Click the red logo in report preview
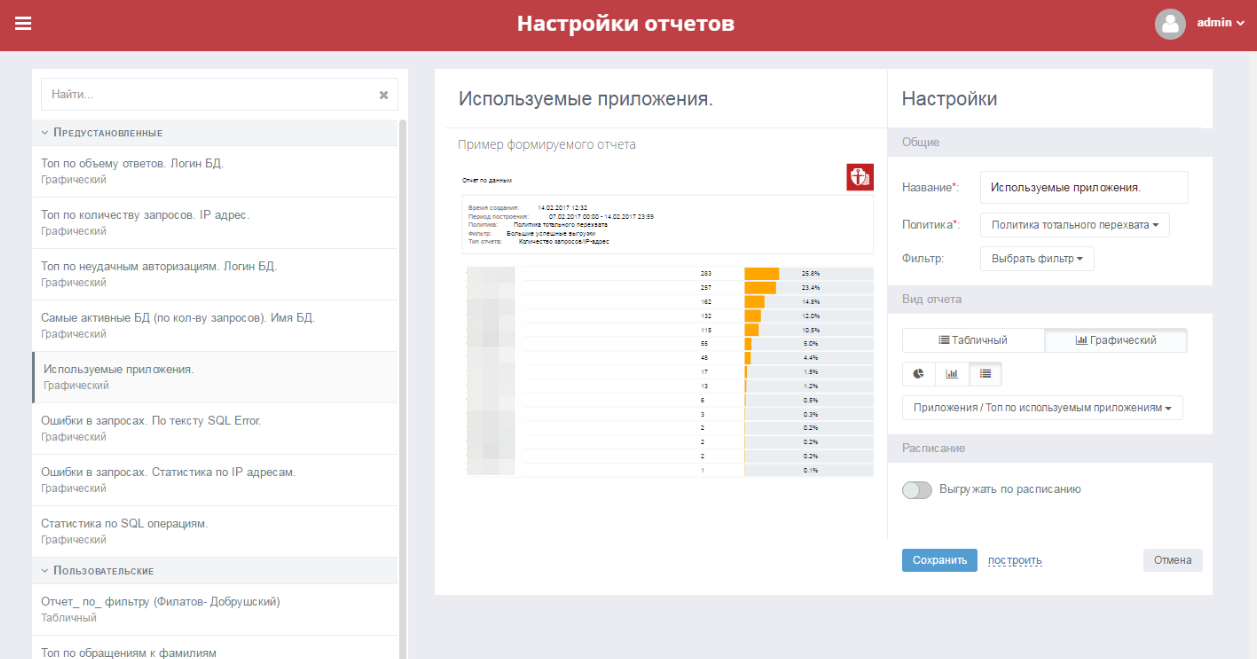 click(860, 177)
